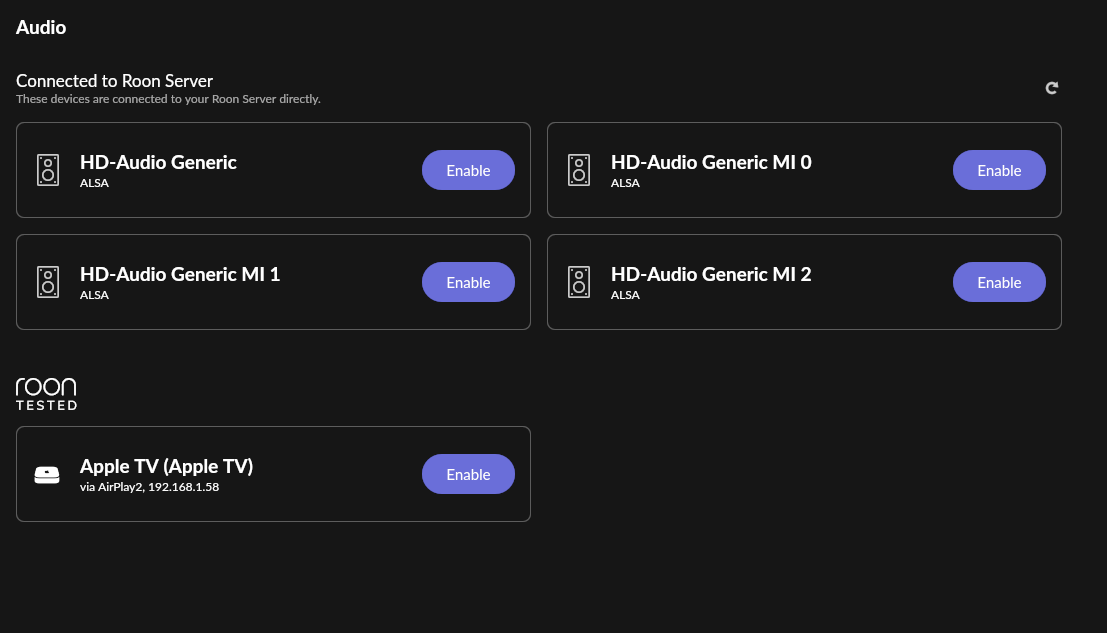Enable HD-Audio Generic MI 2

coord(999,282)
